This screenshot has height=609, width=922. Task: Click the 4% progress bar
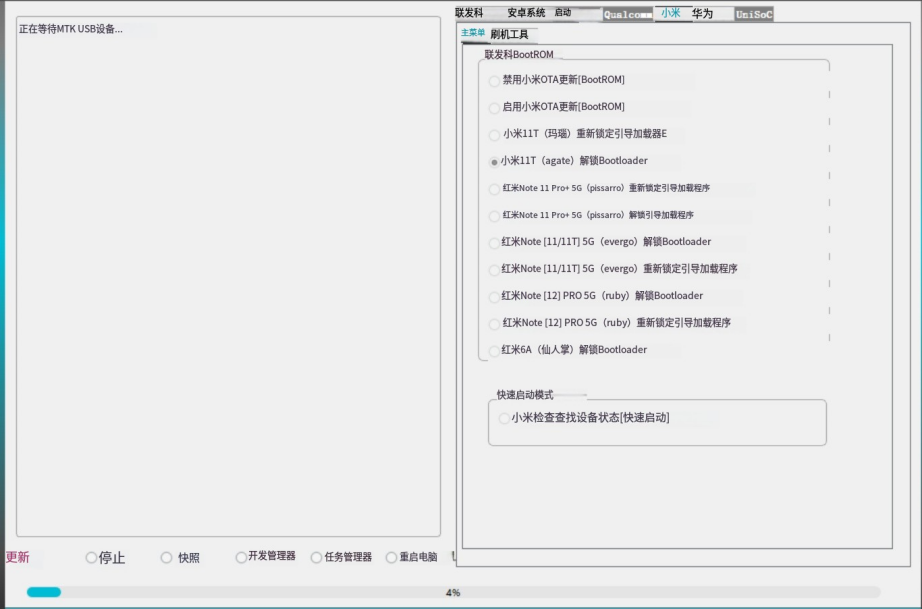tap(453, 592)
